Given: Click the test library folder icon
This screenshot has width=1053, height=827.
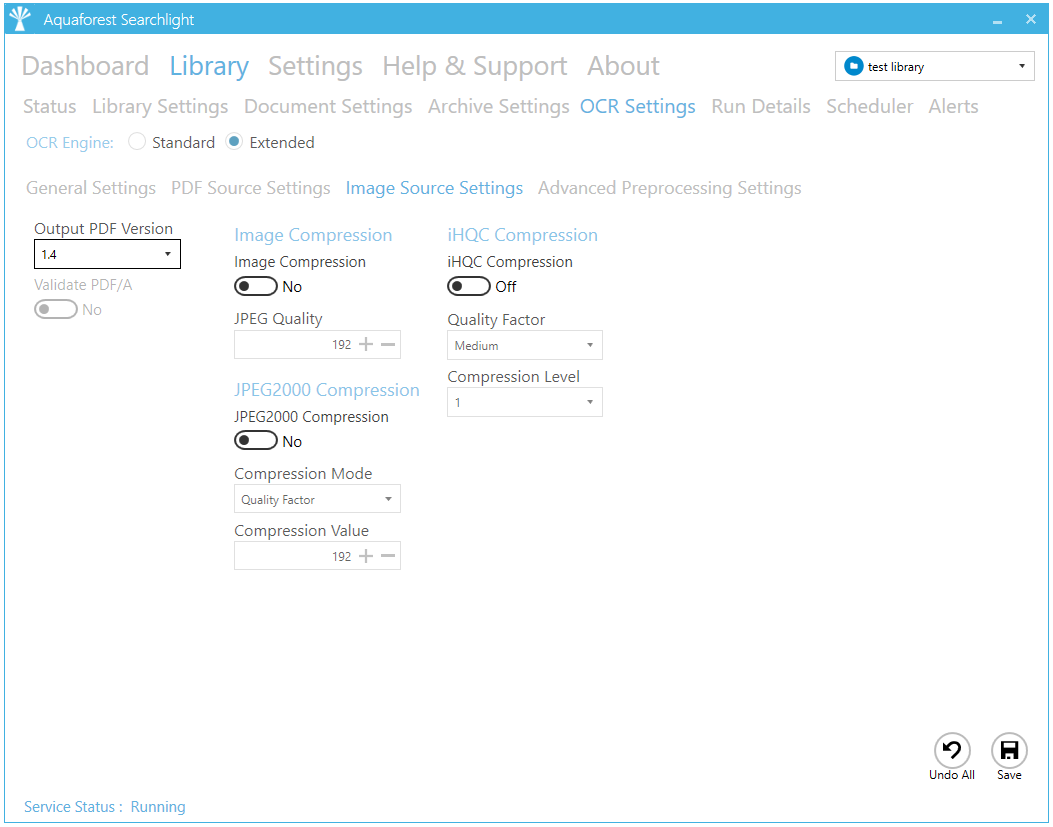Looking at the screenshot, I should [853, 67].
